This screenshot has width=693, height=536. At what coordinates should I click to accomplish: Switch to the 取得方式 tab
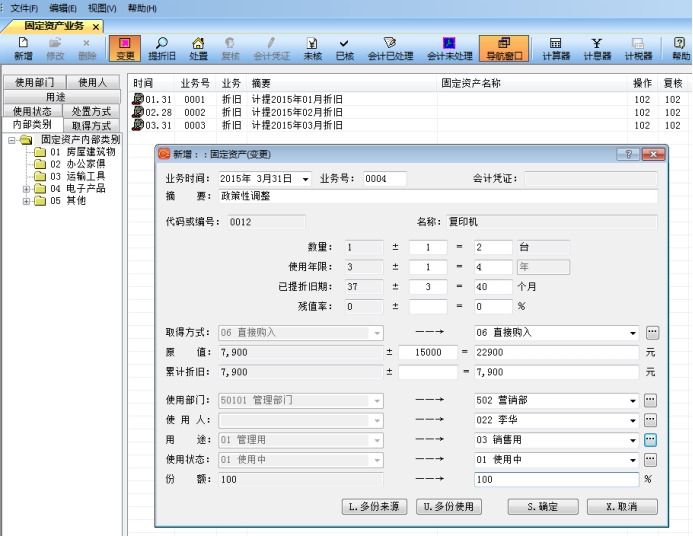click(91, 125)
